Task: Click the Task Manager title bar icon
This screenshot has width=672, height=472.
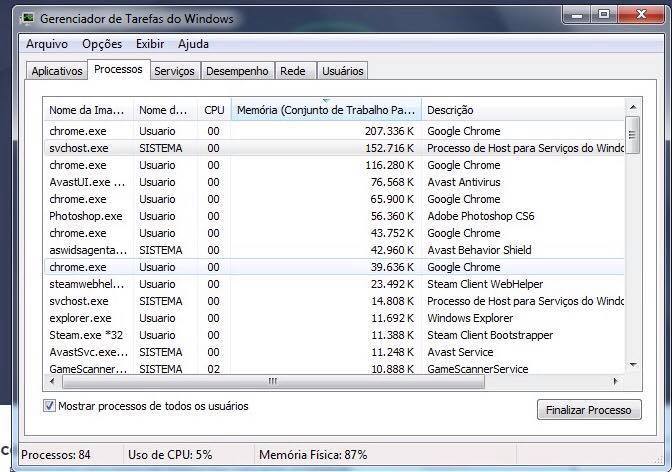Action: click(28, 18)
